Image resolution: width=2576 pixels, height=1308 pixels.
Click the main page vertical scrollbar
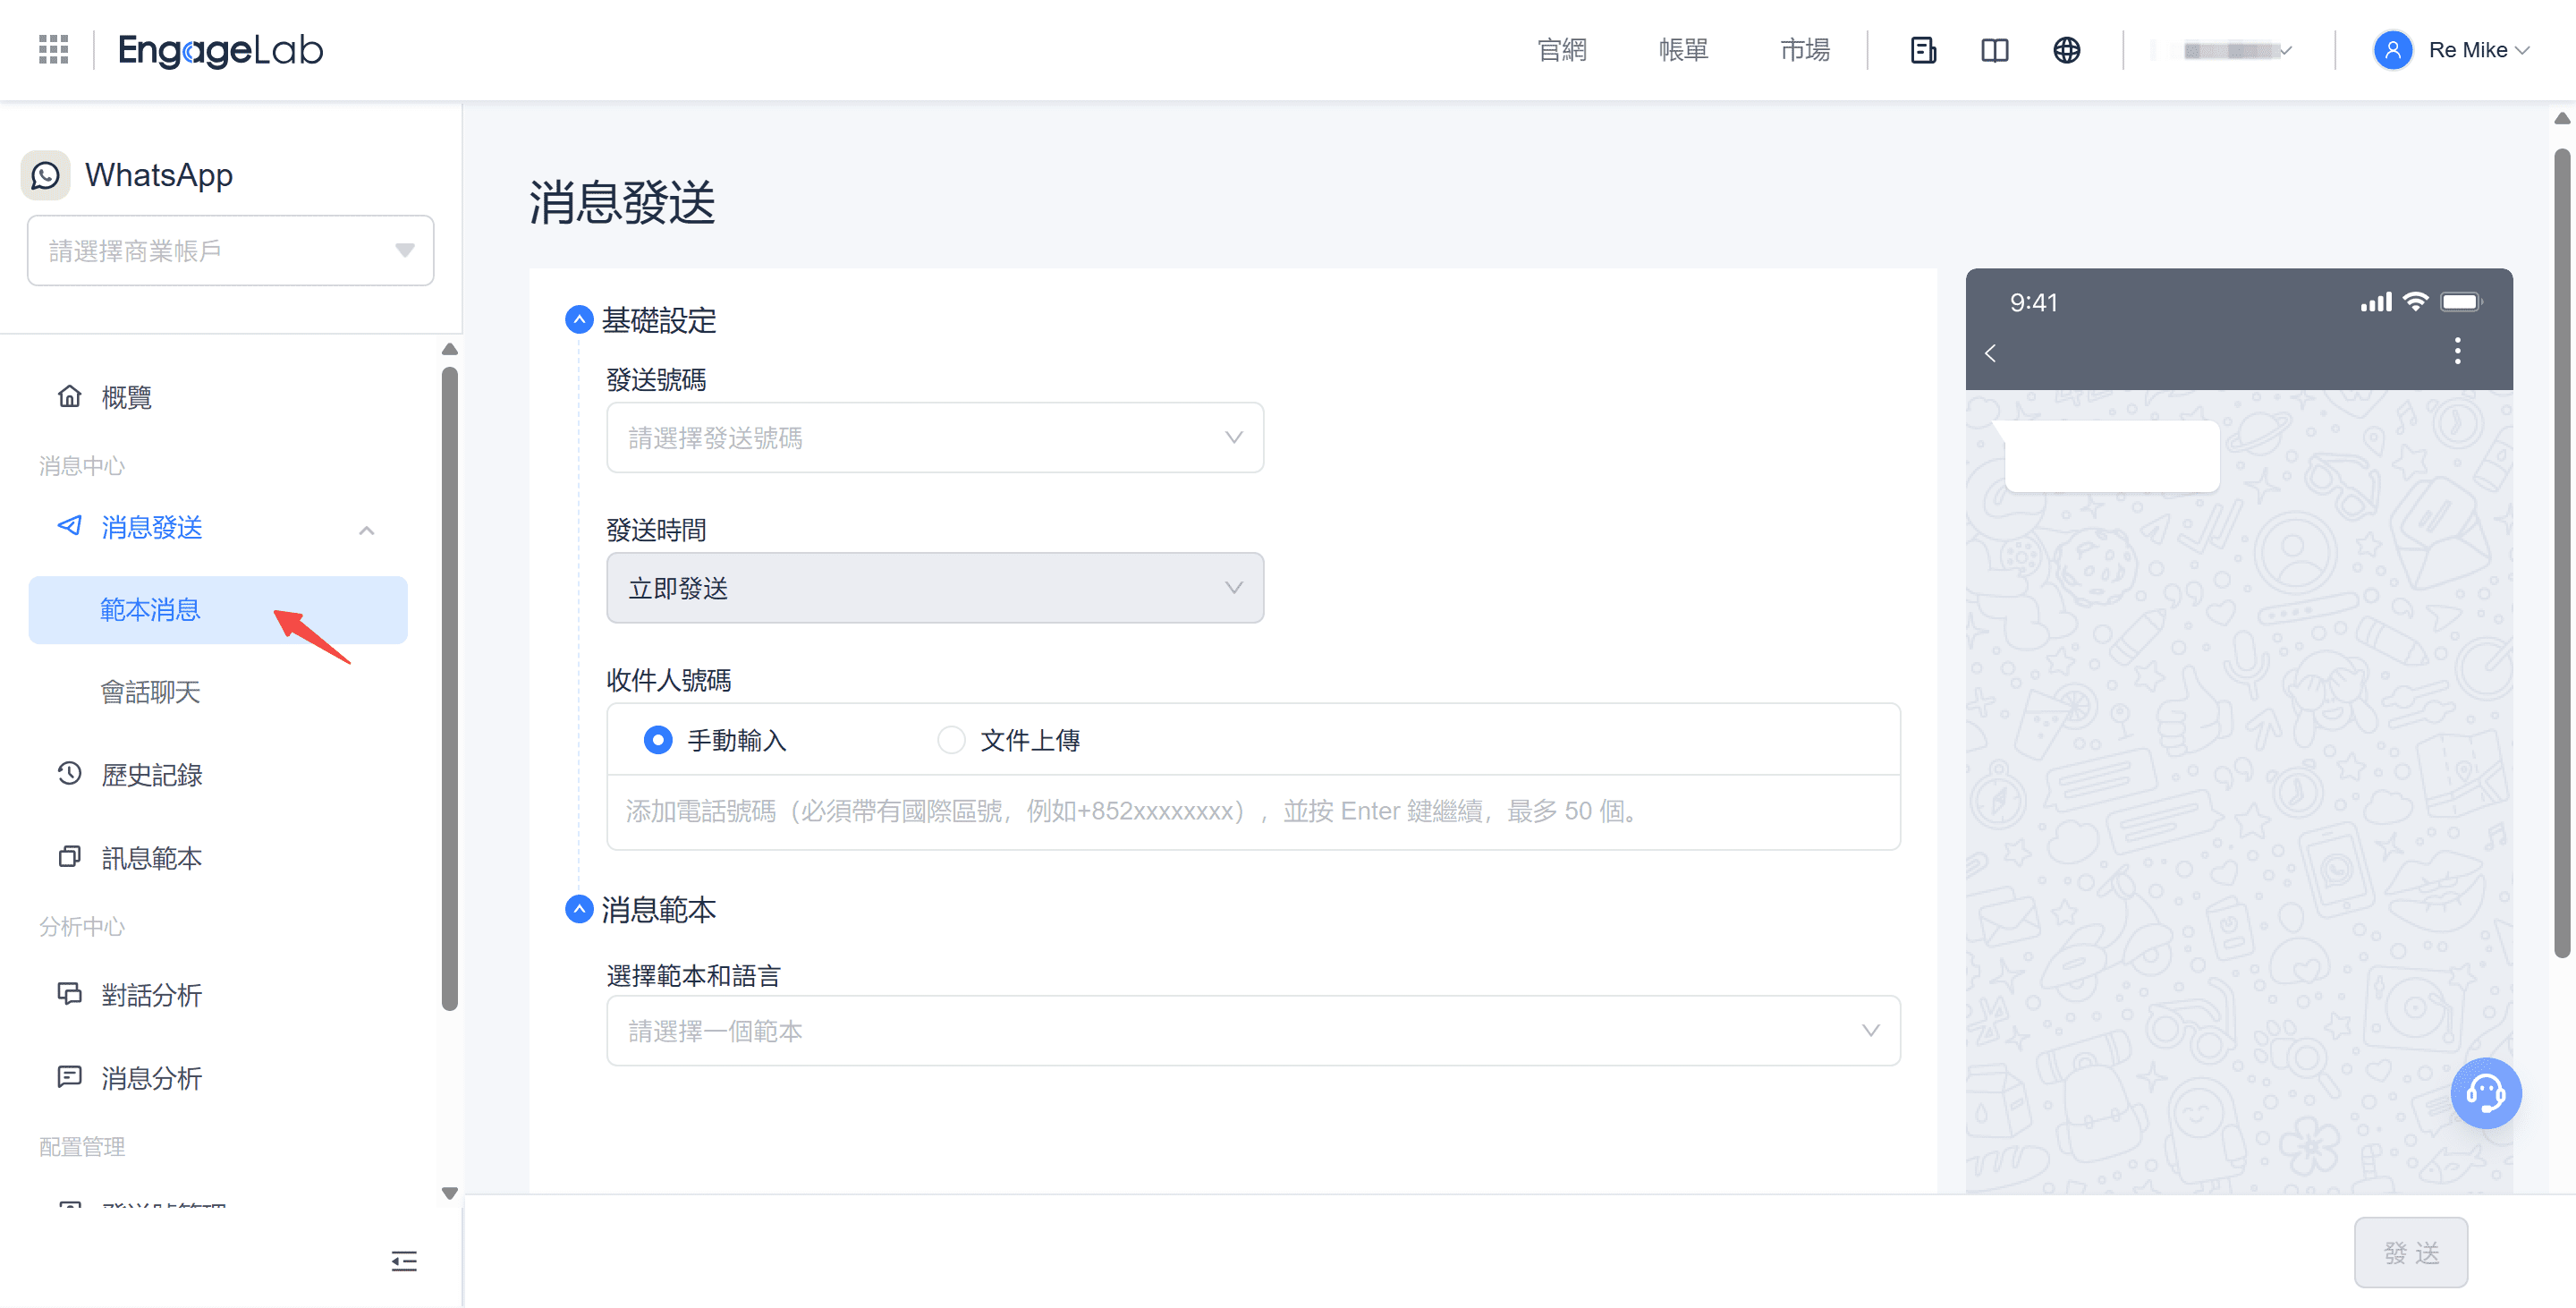click(2561, 553)
